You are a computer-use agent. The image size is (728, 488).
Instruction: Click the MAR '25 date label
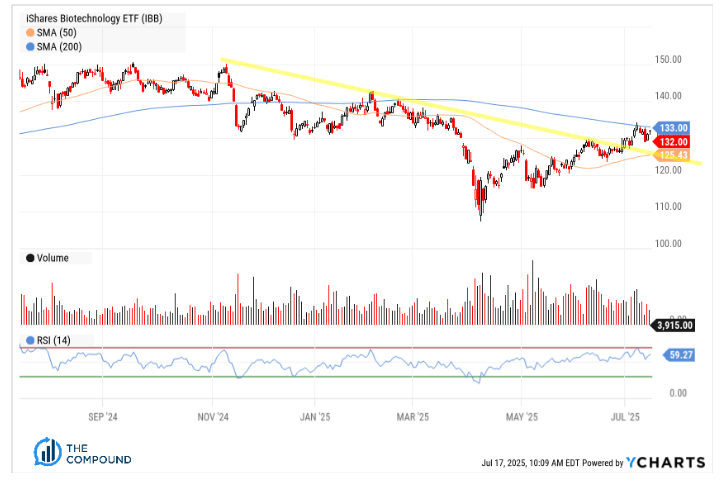click(x=412, y=417)
